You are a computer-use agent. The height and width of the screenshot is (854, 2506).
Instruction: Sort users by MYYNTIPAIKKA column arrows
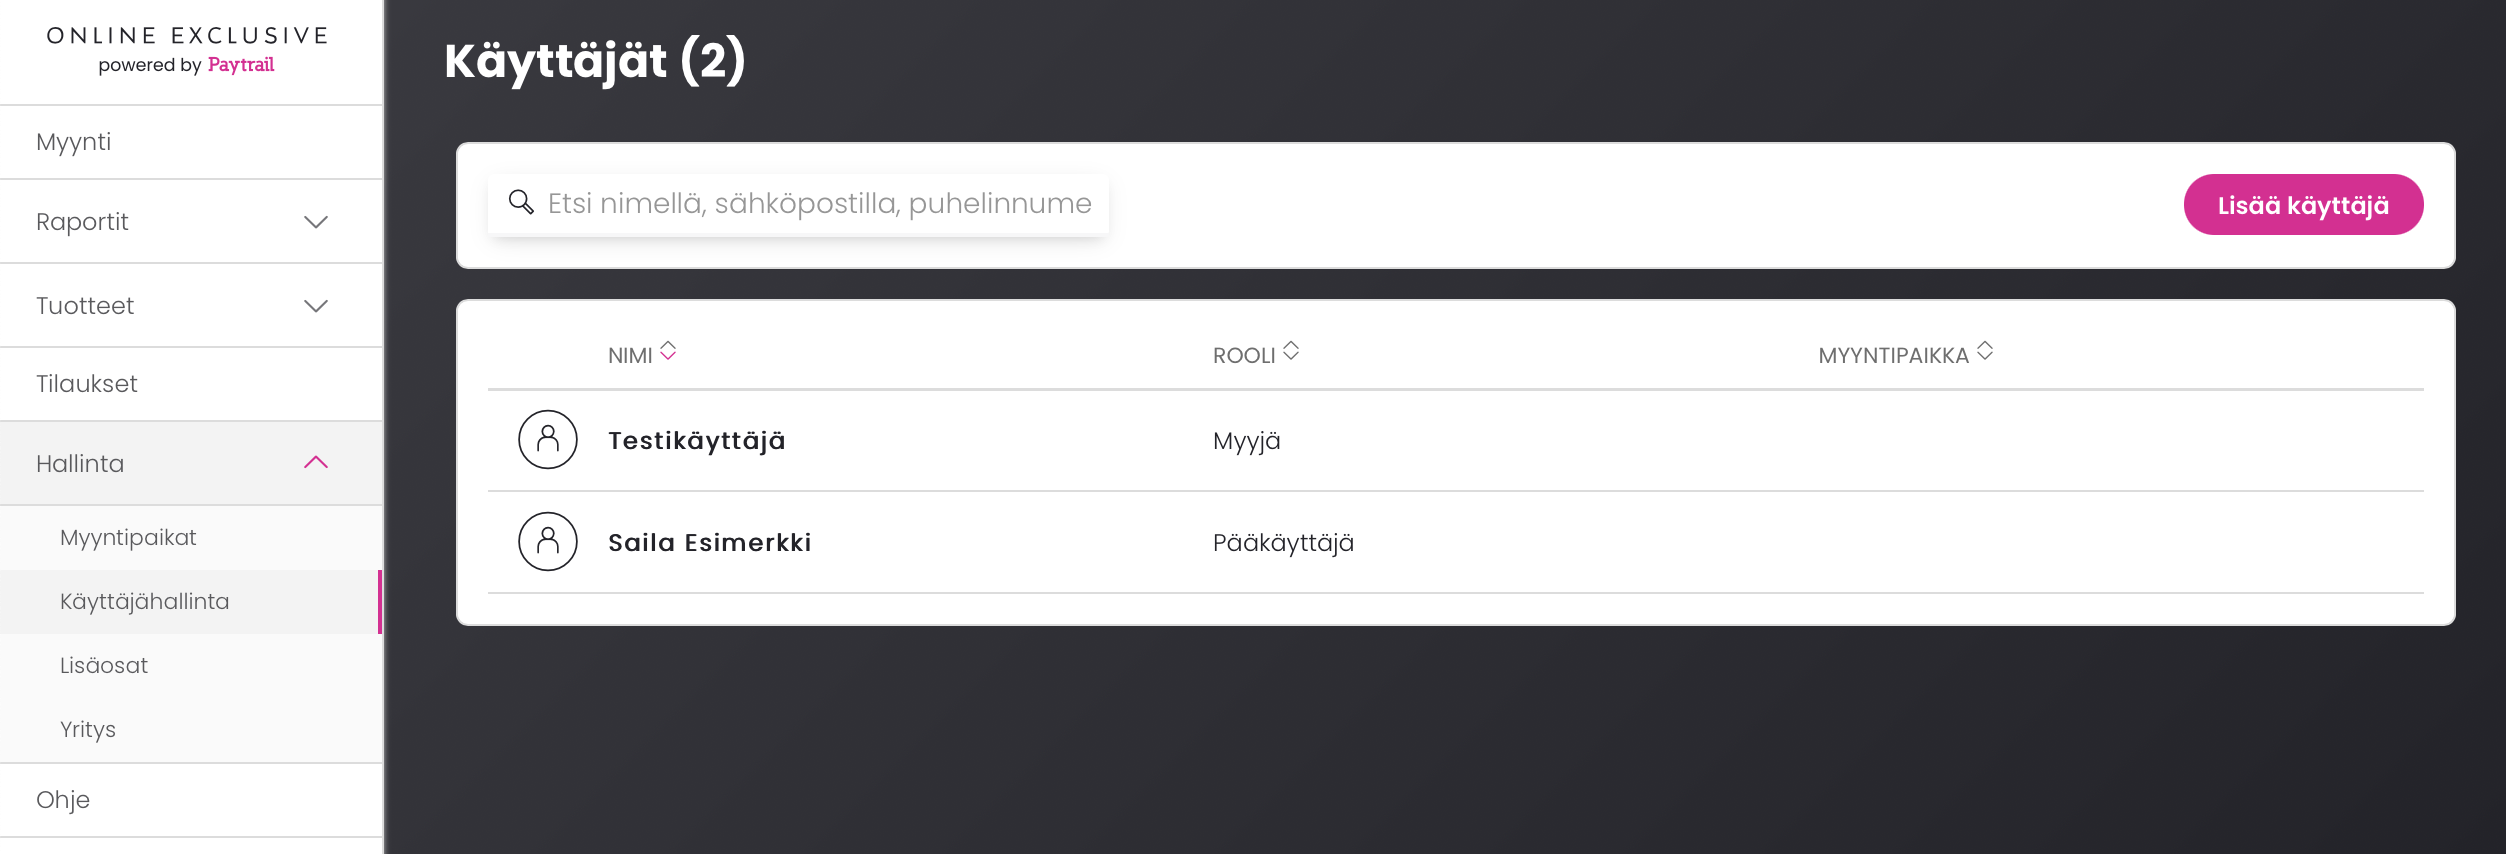[x=1985, y=351]
